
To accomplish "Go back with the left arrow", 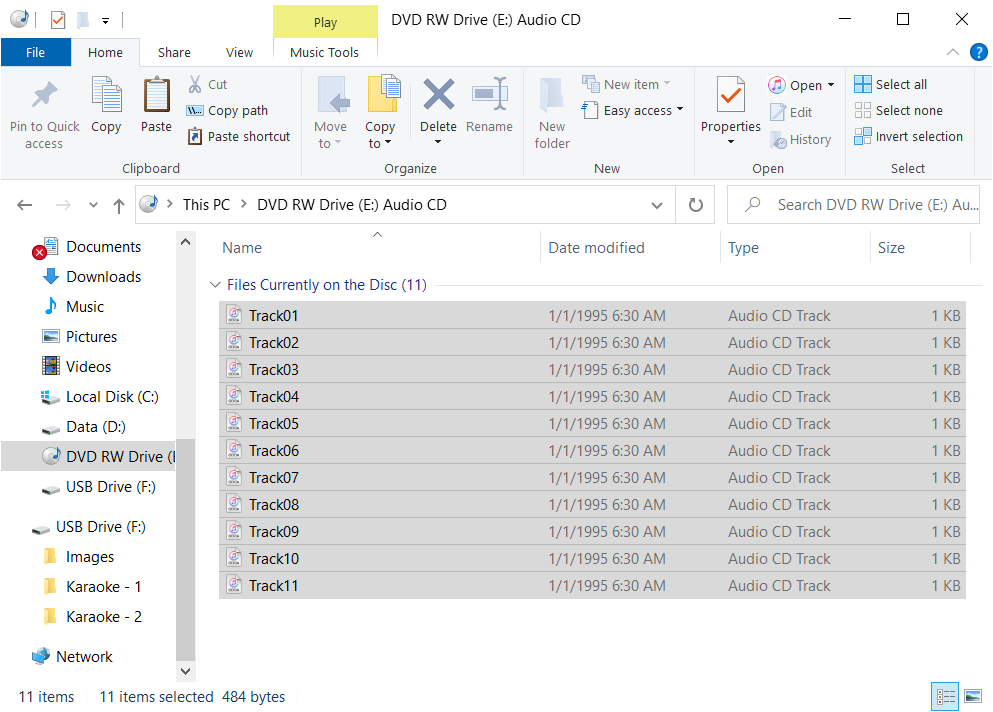I will click(x=25, y=205).
